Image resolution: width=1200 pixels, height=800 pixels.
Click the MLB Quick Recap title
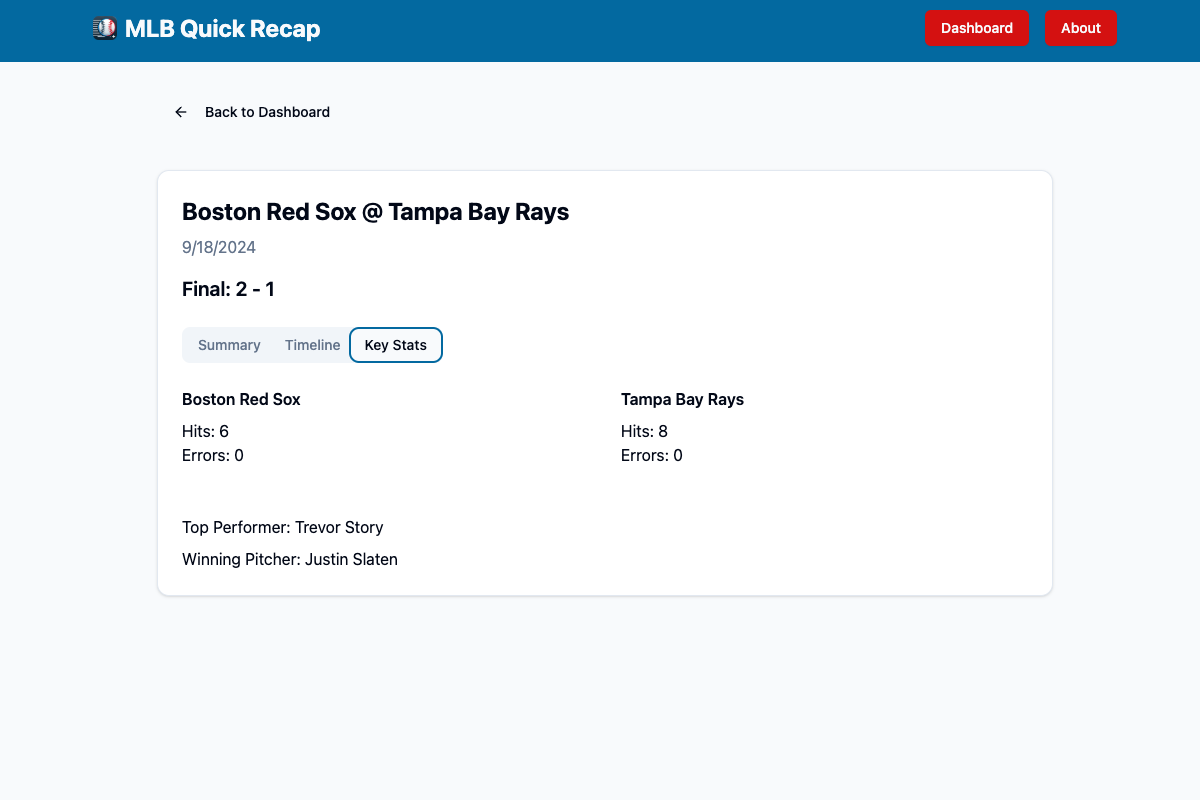(222, 29)
